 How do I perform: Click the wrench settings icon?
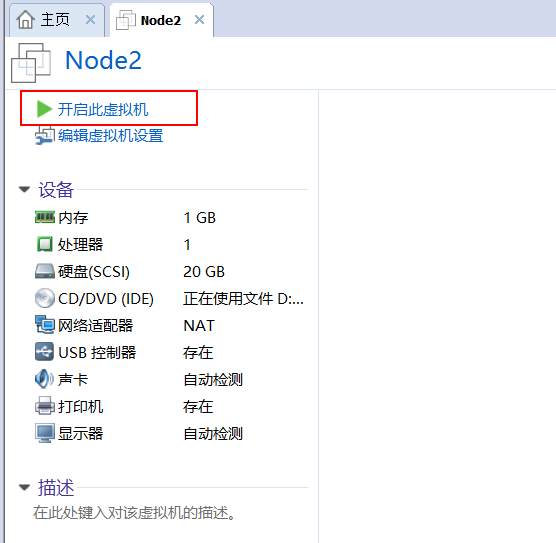[x=45, y=135]
